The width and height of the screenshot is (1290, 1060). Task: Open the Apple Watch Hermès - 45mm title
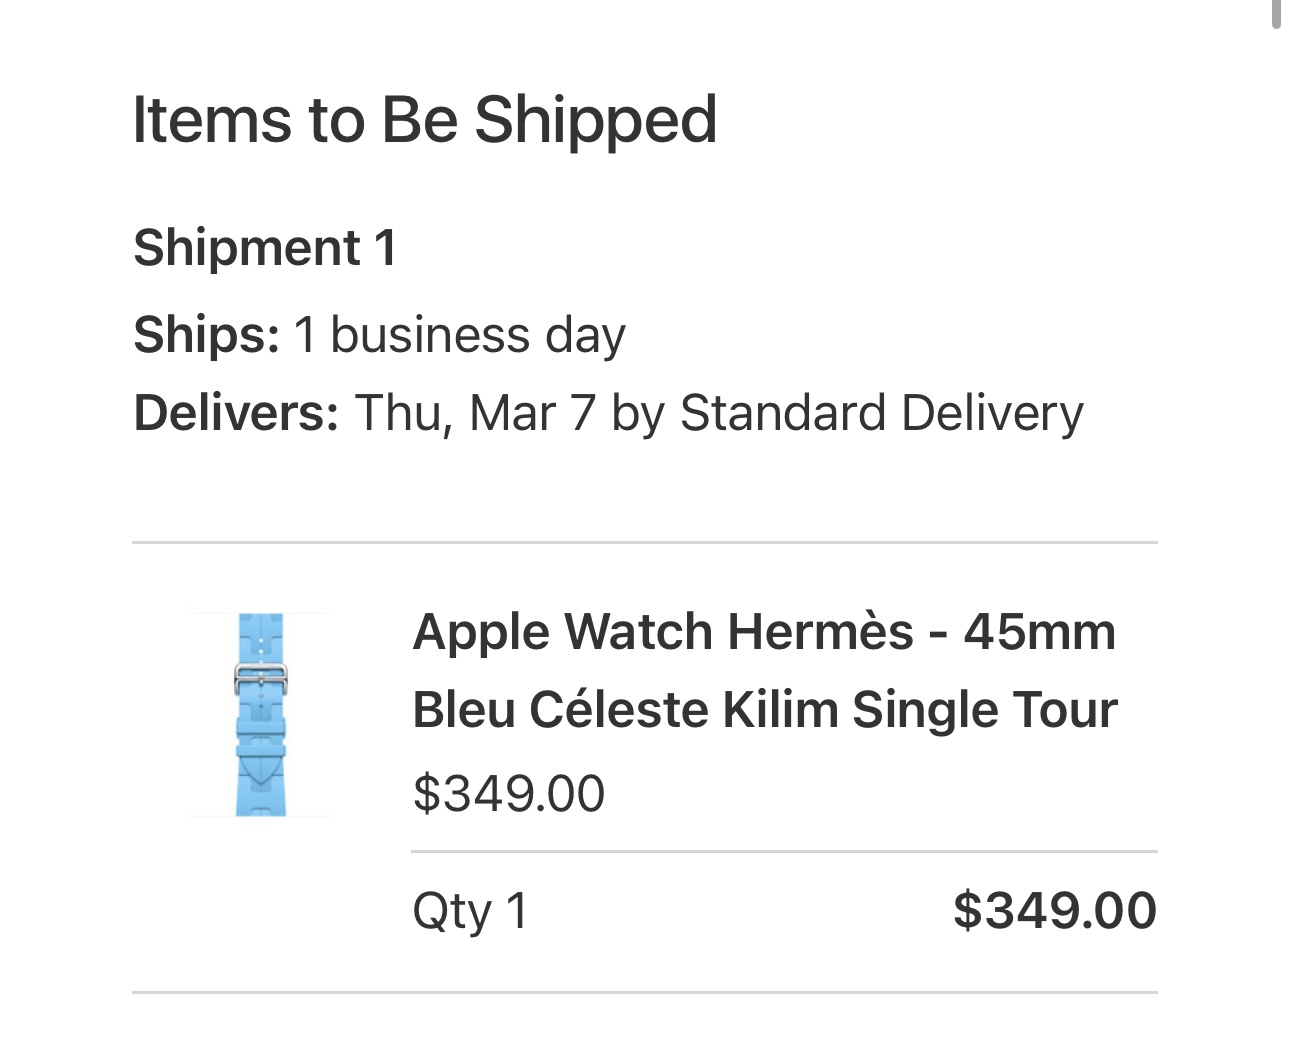coord(763,632)
